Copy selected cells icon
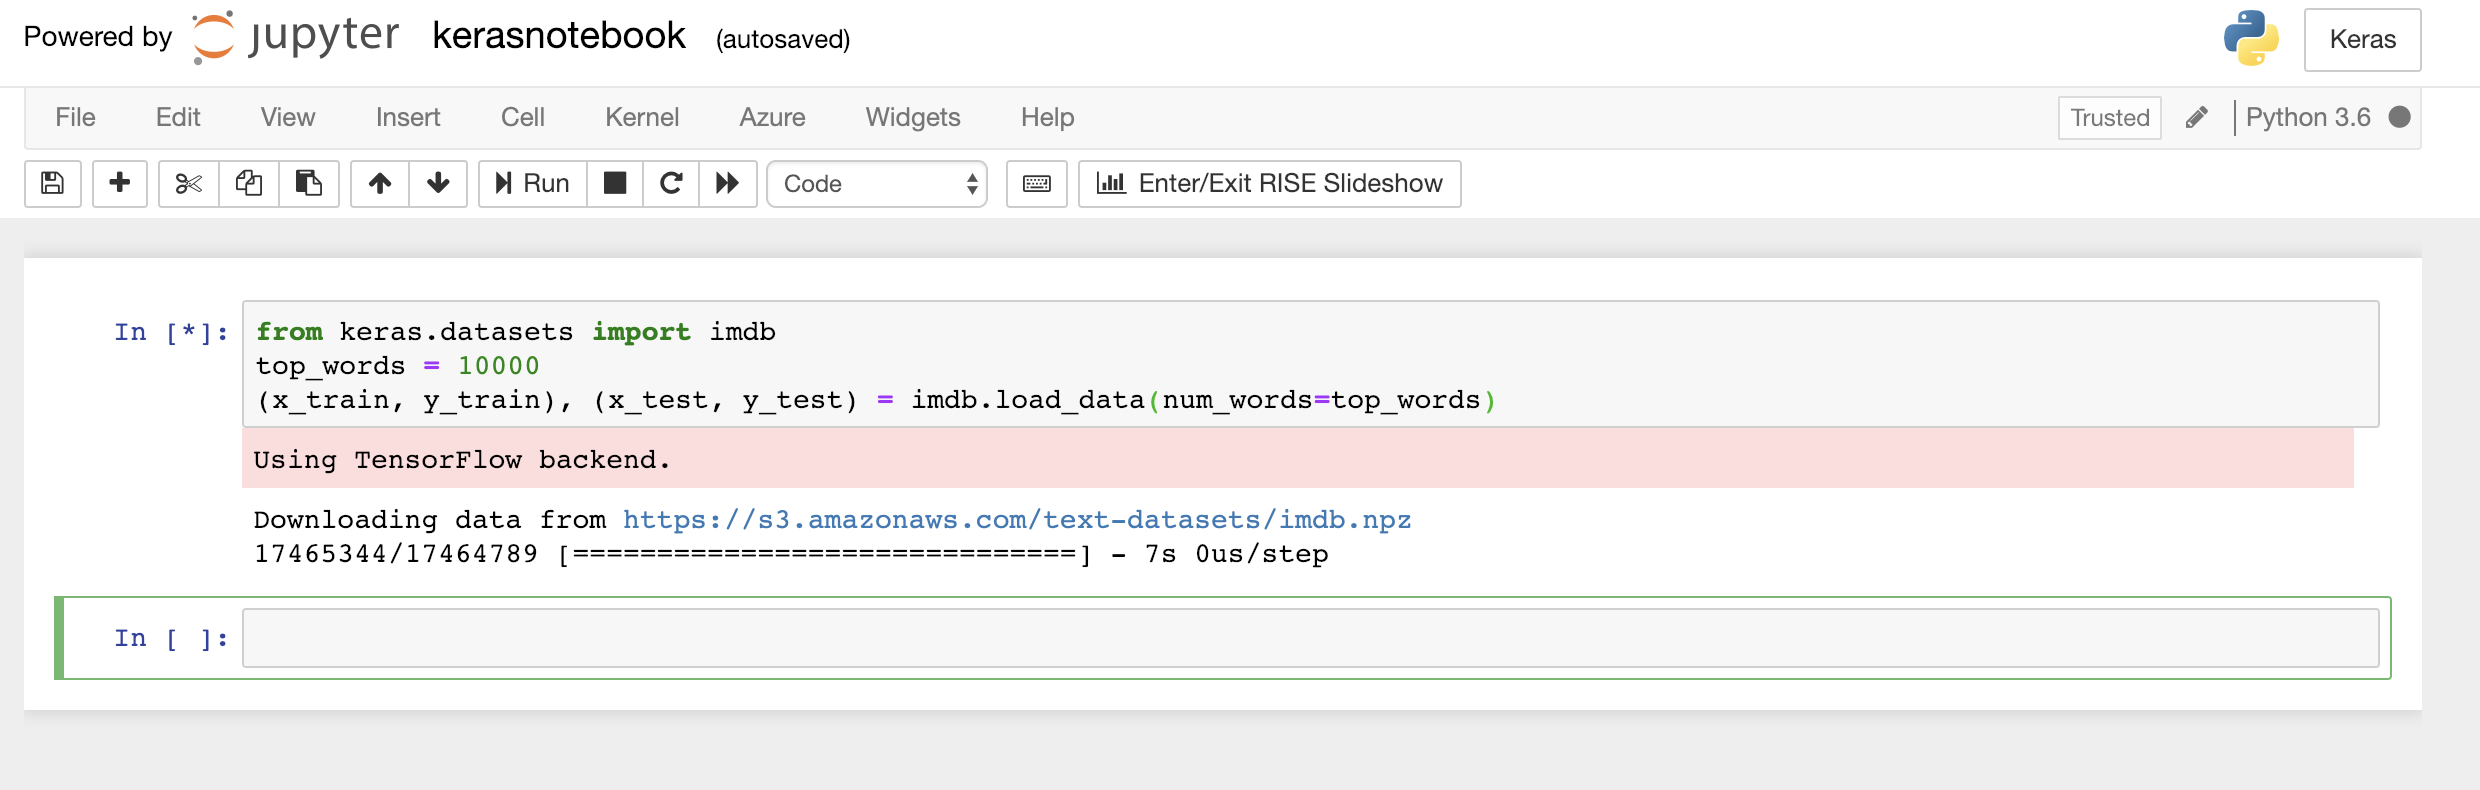2480x790 pixels. [x=249, y=183]
